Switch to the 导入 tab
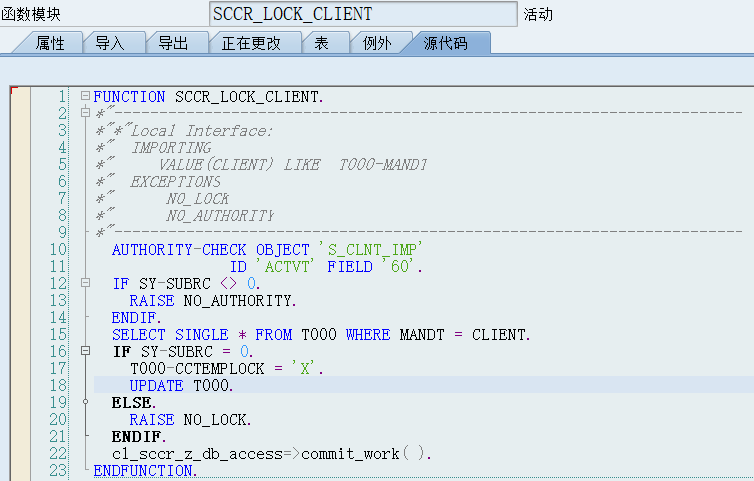This screenshot has width=754, height=481. click(x=110, y=43)
